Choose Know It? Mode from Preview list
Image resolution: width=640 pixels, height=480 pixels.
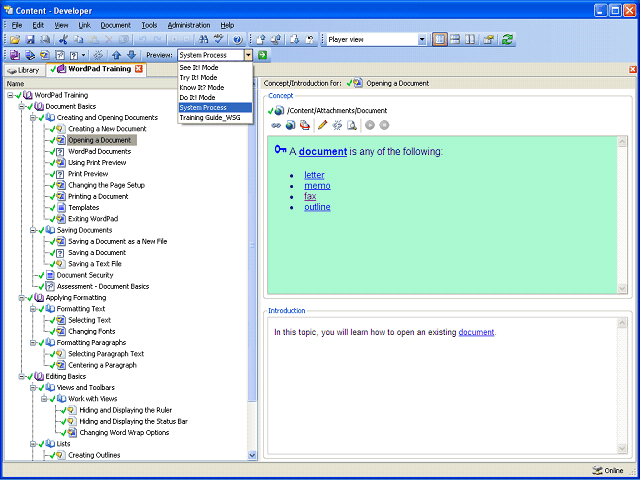coord(215,87)
